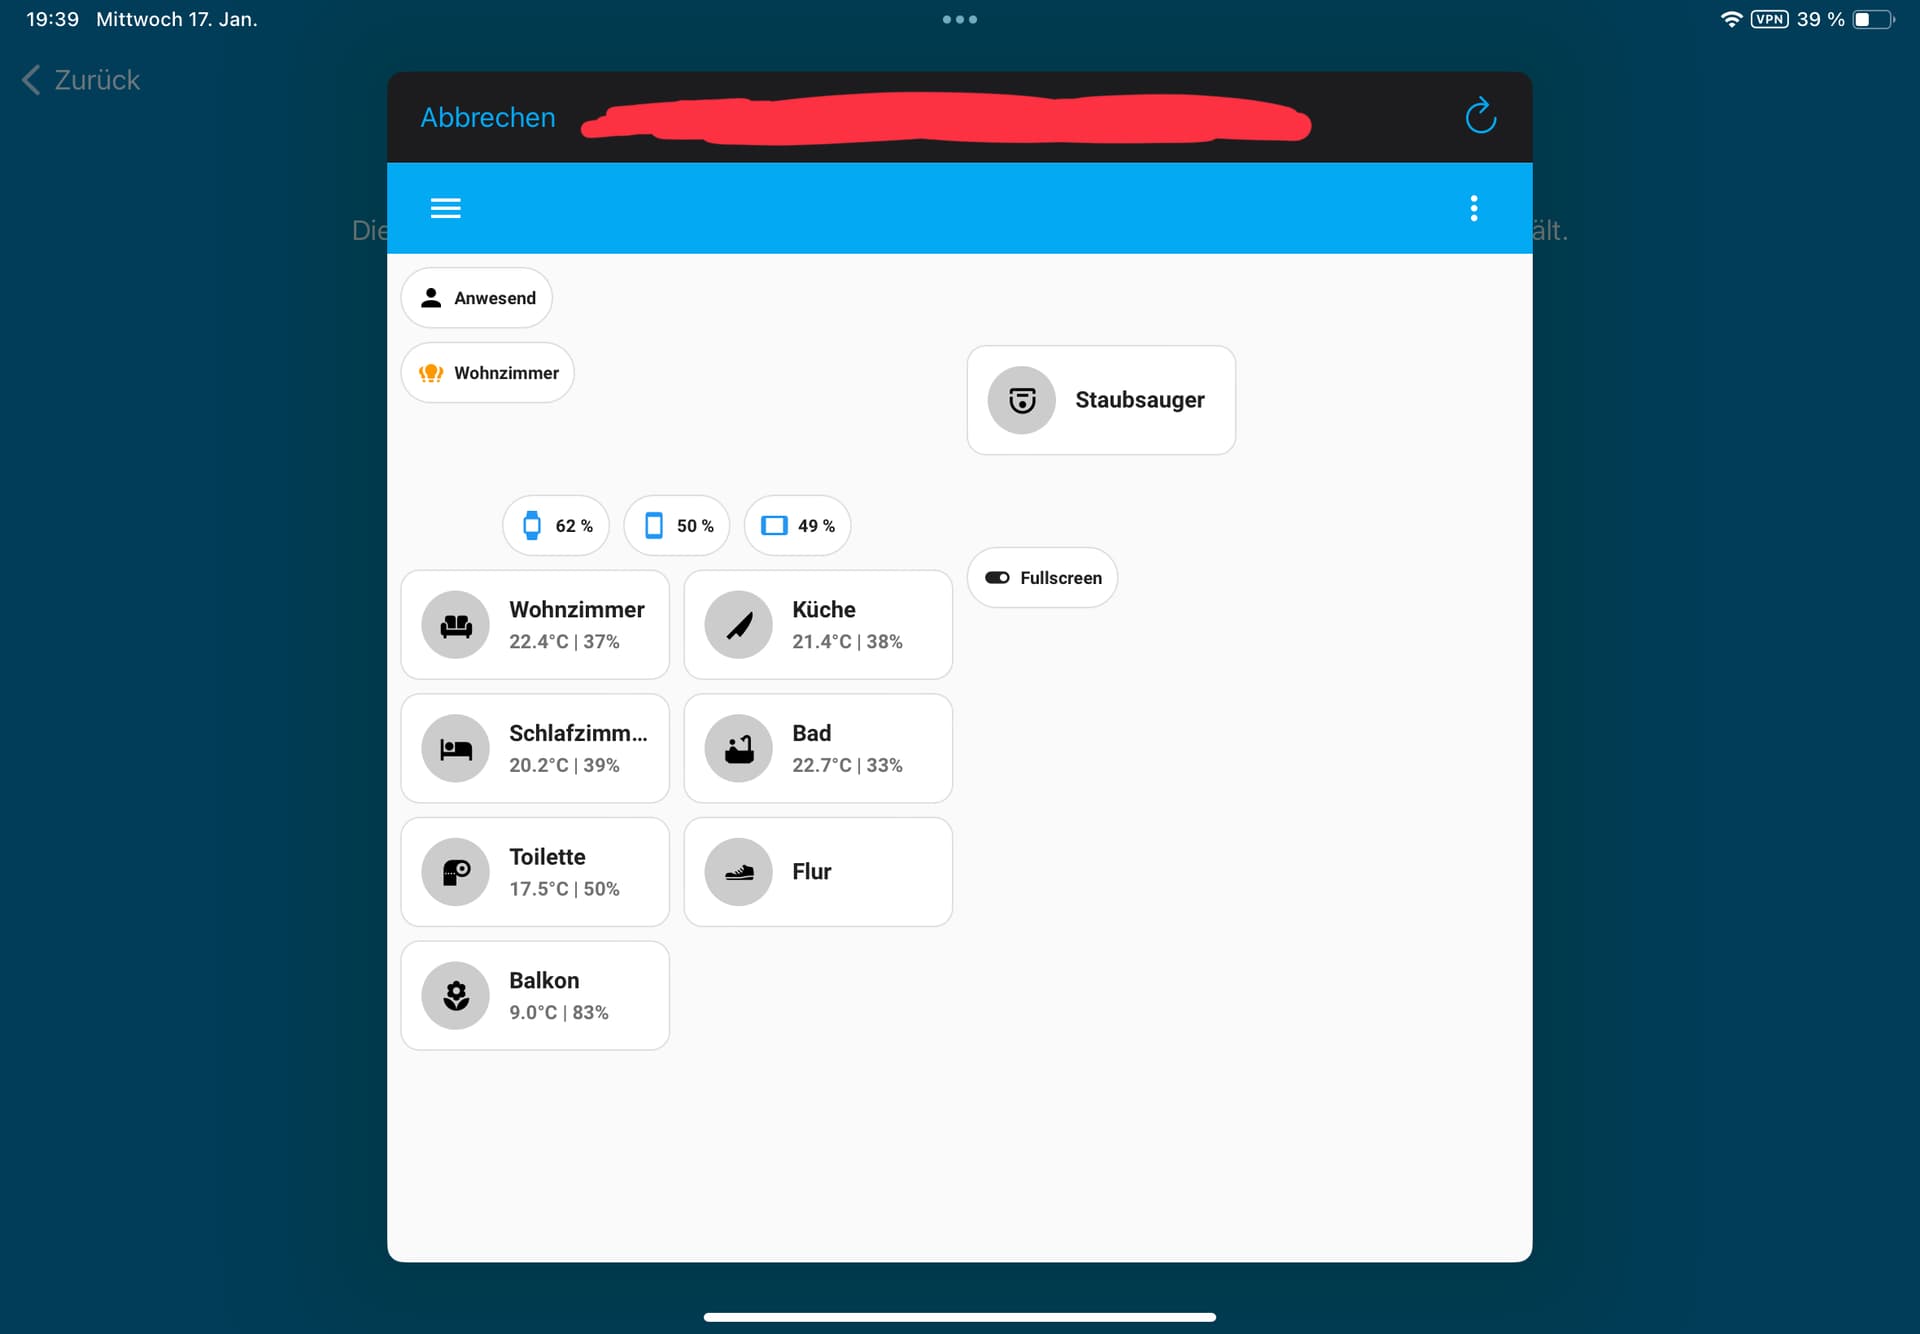The image size is (1920, 1334).
Task: Open the three-dot overflow menu
Action: pyautogui.click(x=1473, y=208)
